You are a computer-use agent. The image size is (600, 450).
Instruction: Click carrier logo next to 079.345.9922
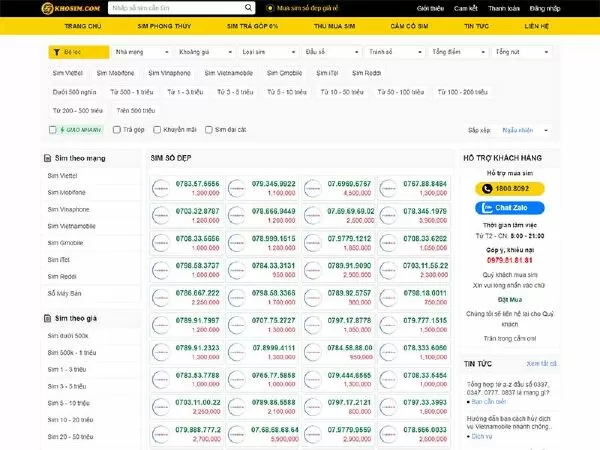click(236, 188)
